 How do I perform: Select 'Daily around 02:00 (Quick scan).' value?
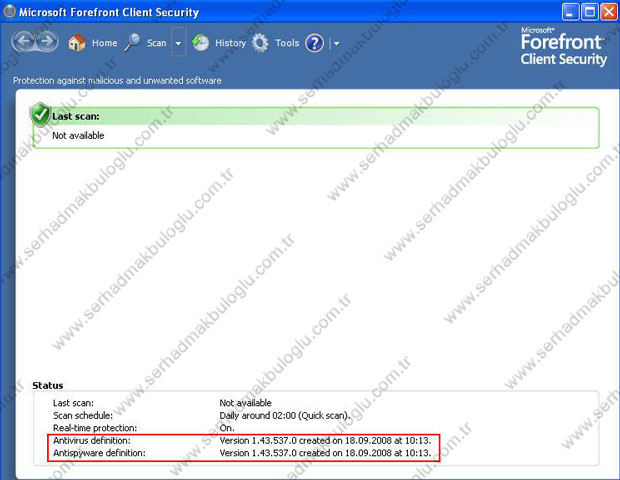point(285,416)
